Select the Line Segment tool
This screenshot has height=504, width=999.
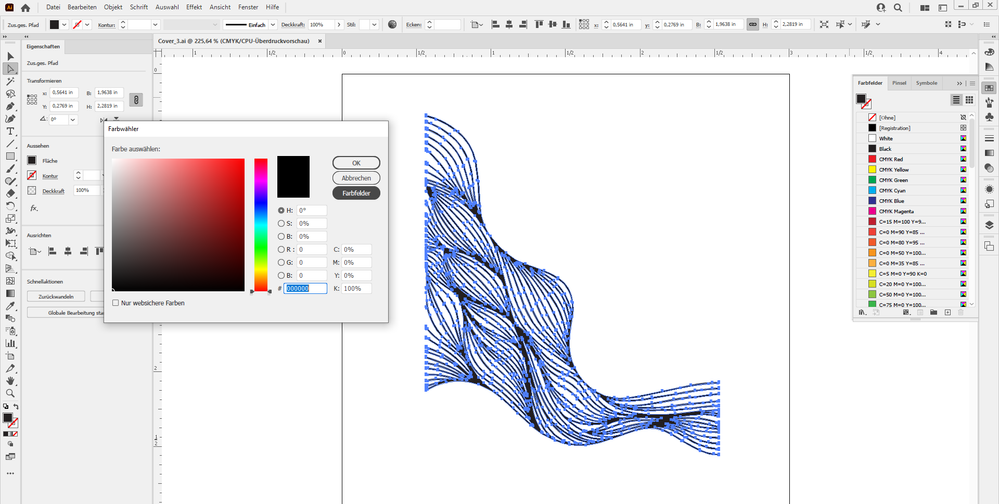10,144
